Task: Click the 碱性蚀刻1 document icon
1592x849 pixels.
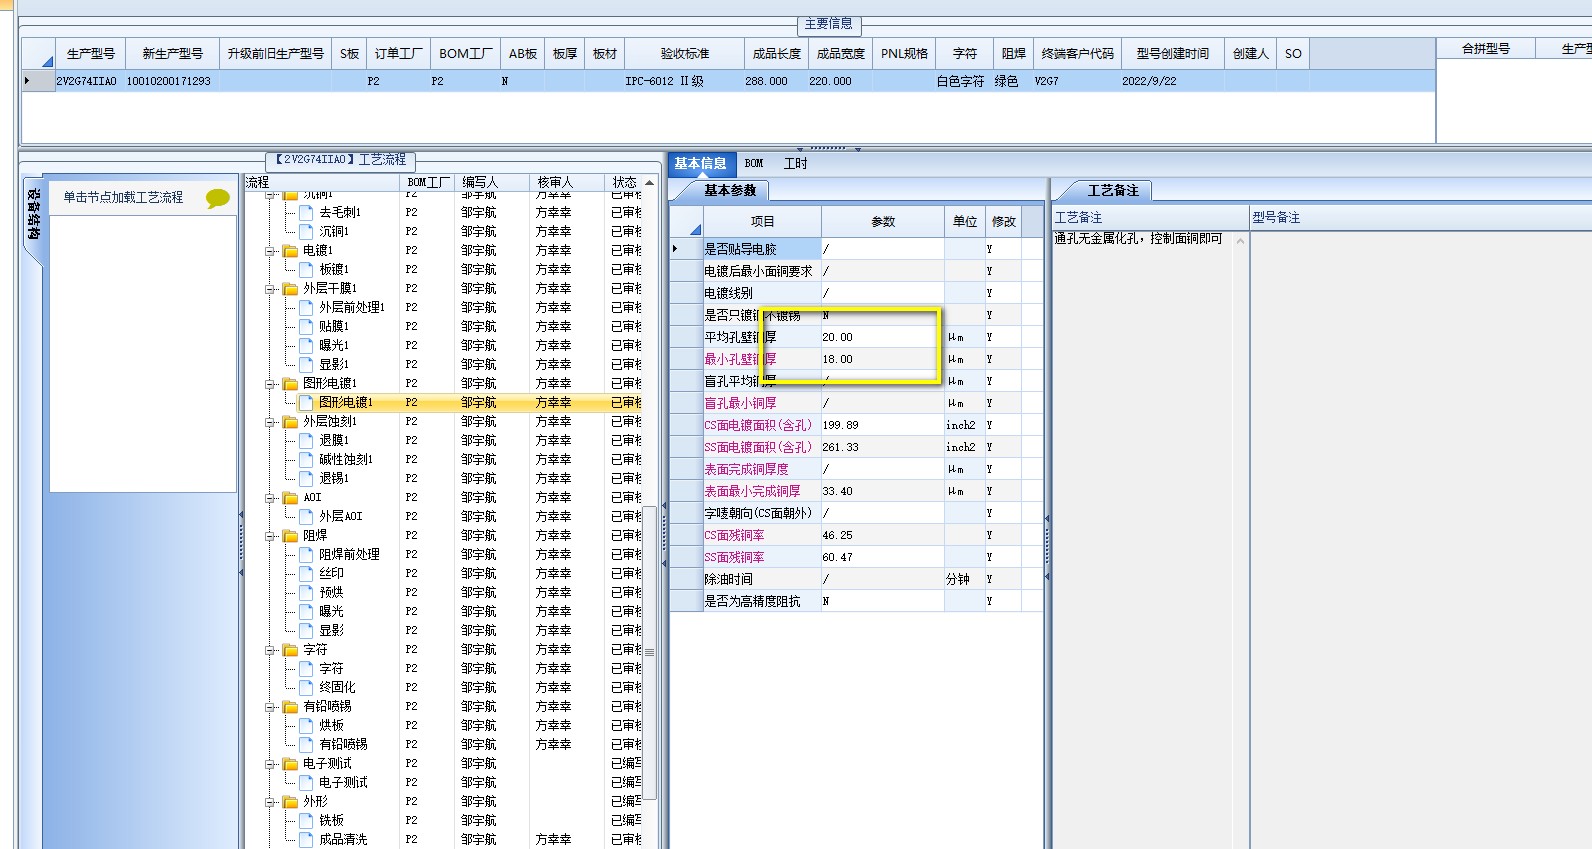Action: click(306, 459)
